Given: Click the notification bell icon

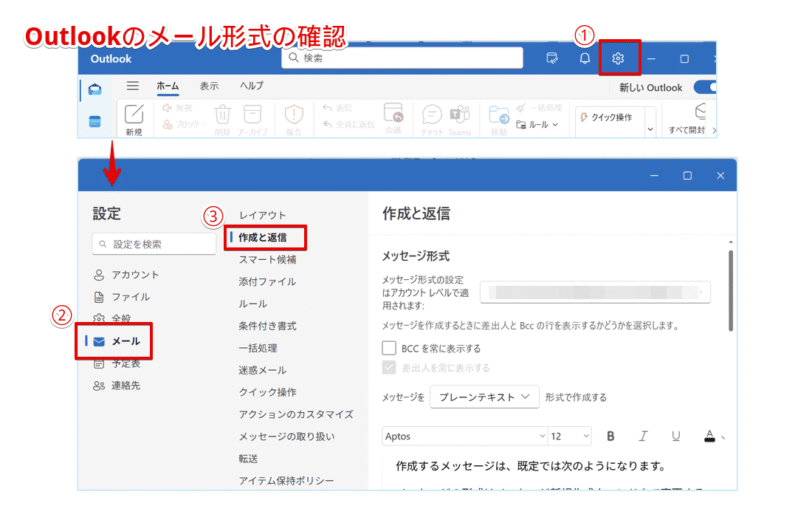Looking at the screenshot, I should [585, 59].
